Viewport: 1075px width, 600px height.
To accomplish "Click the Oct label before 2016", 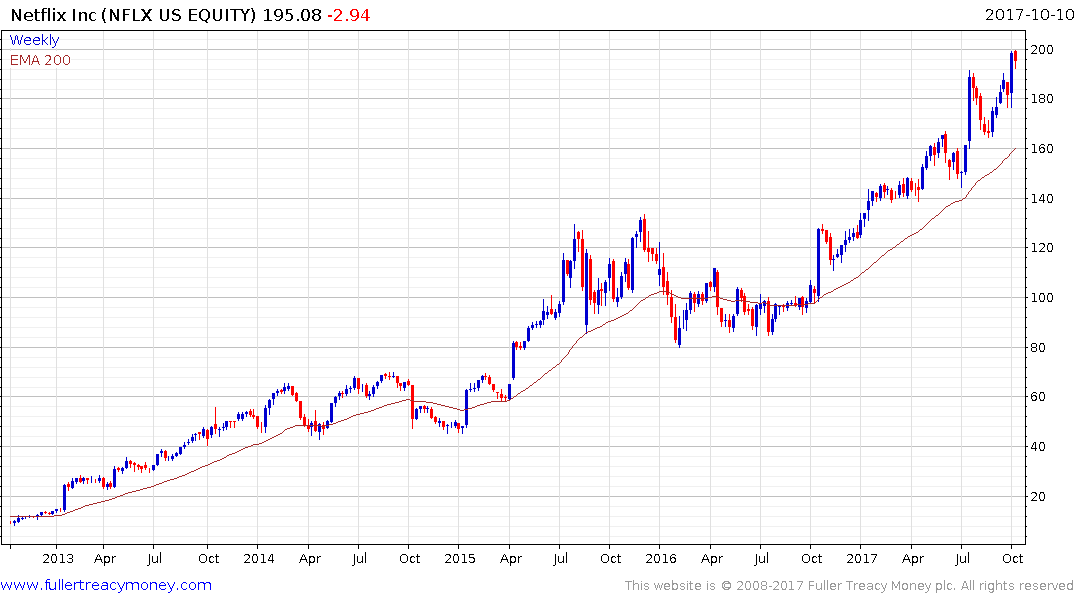I will click(x=610, y=558).
